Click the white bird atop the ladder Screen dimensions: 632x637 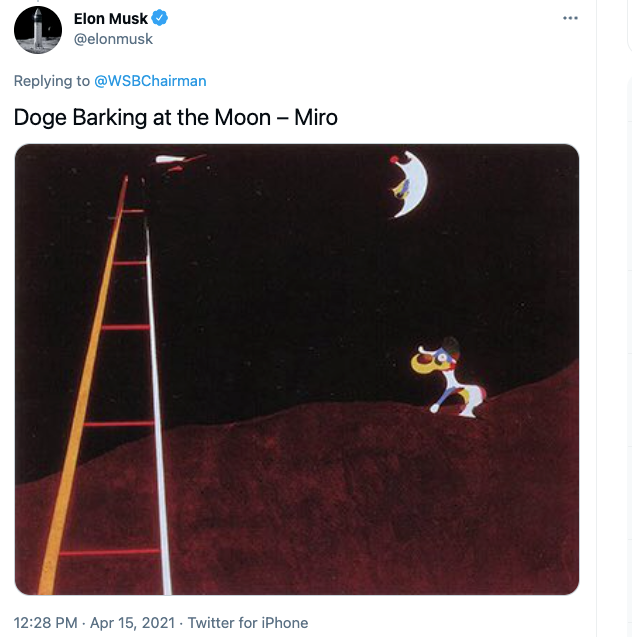pyautogui.click(x=177, y=160)
